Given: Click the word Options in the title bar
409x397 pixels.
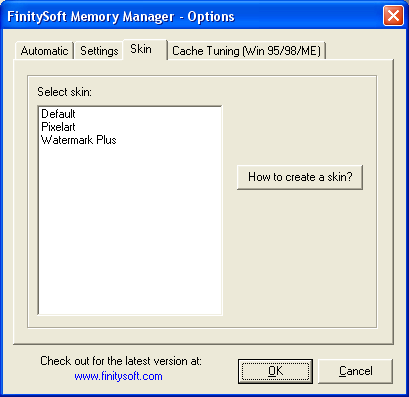Looking at the screenshot, I should click(x=211, y=16).
